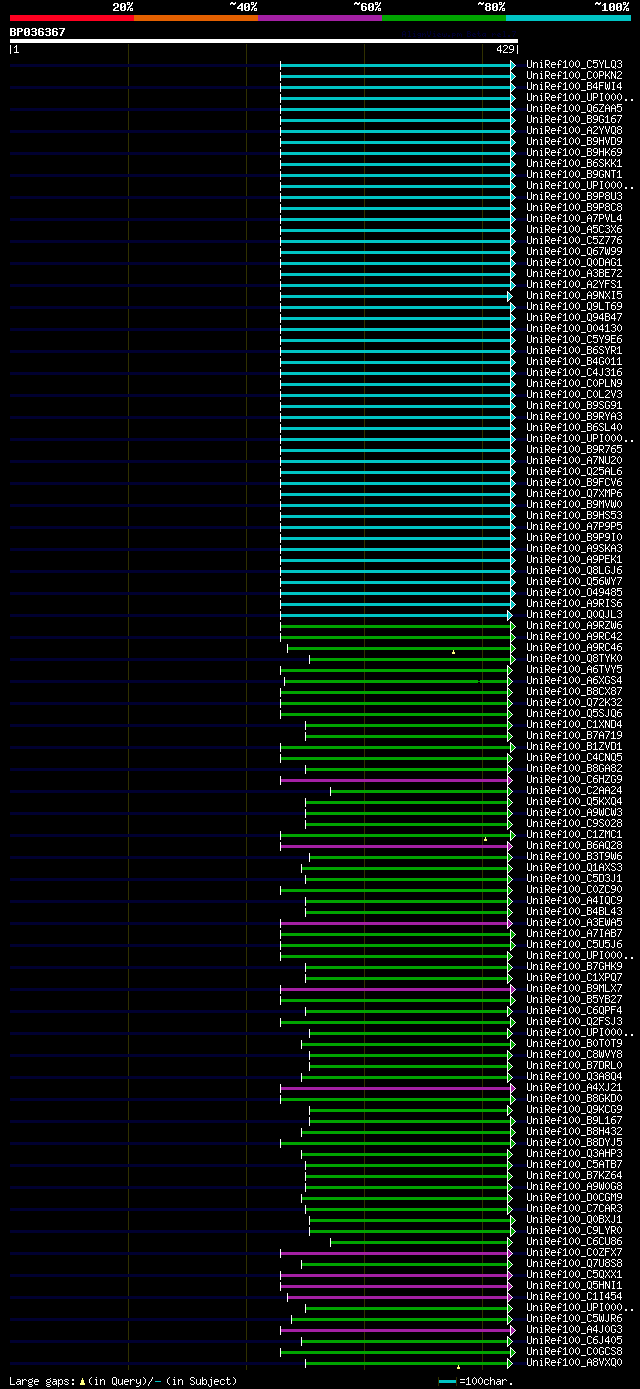The height and width of the screenshot is (1389, 640).
Task: Click the arrowhead ending the A9NXI5 alignment bar
Action: pyautogui.click(x=509, y=296)
